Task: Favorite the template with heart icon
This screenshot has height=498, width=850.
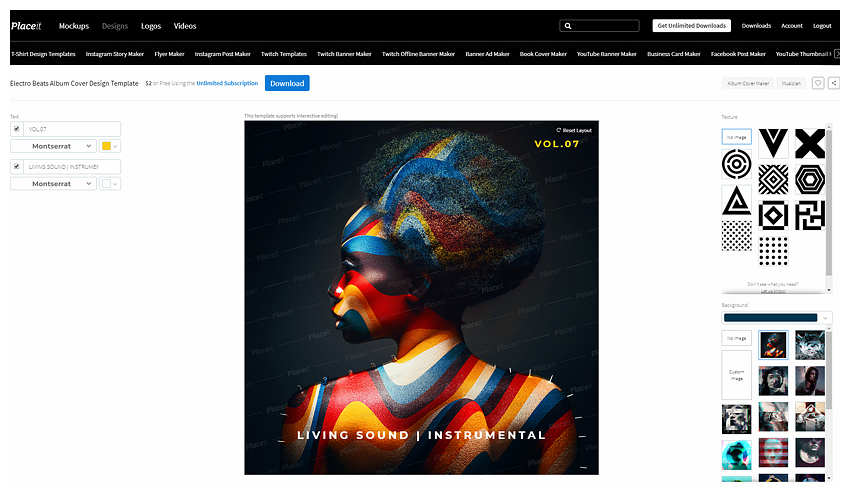Action: pos(817,83)
